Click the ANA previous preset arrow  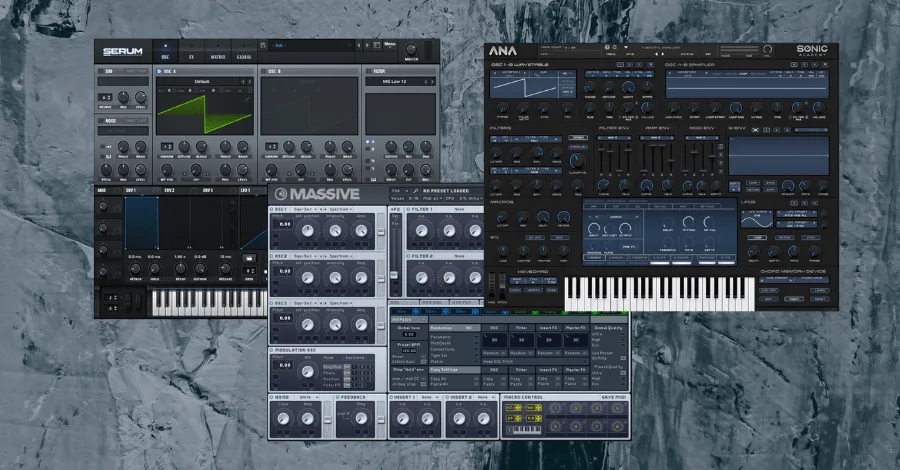tap(657, 55)
